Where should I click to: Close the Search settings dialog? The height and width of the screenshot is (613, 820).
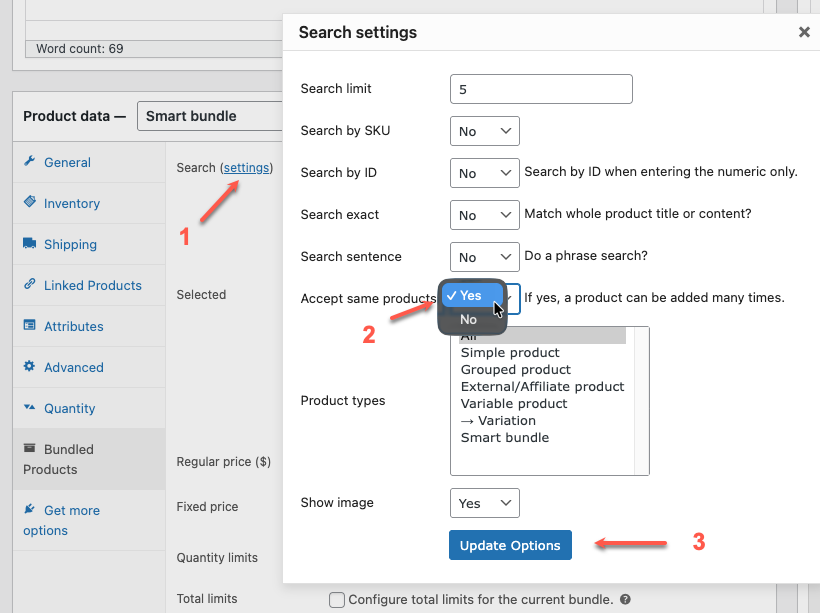tap(804, 32)
